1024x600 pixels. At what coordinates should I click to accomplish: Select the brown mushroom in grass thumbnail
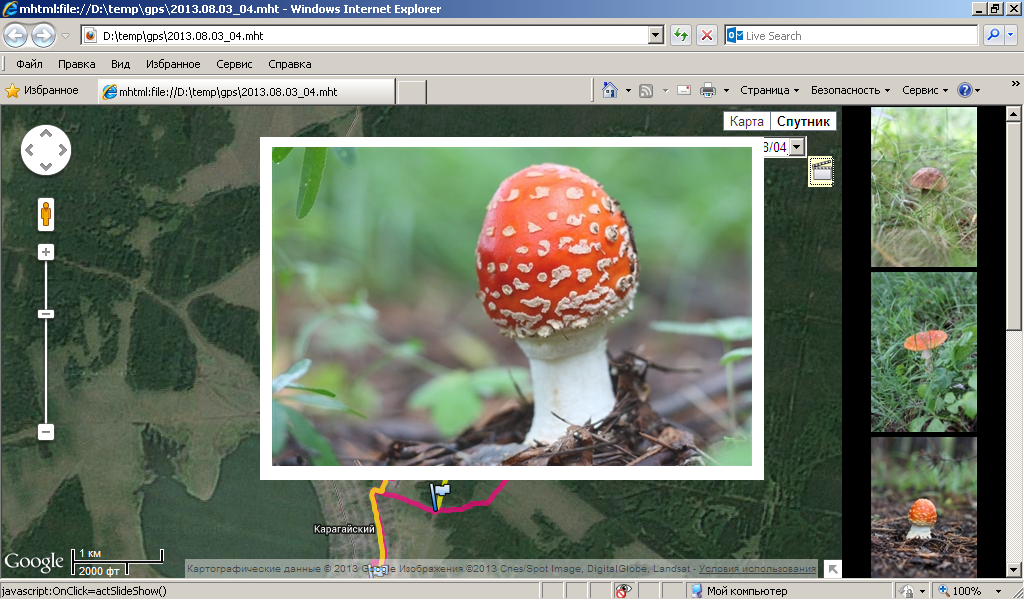[923, 187]
